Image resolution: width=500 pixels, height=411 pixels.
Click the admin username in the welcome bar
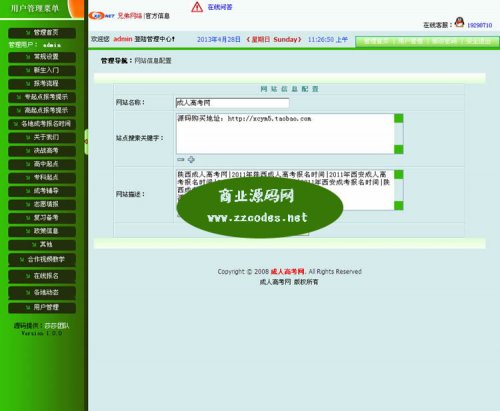click(123, 39)
